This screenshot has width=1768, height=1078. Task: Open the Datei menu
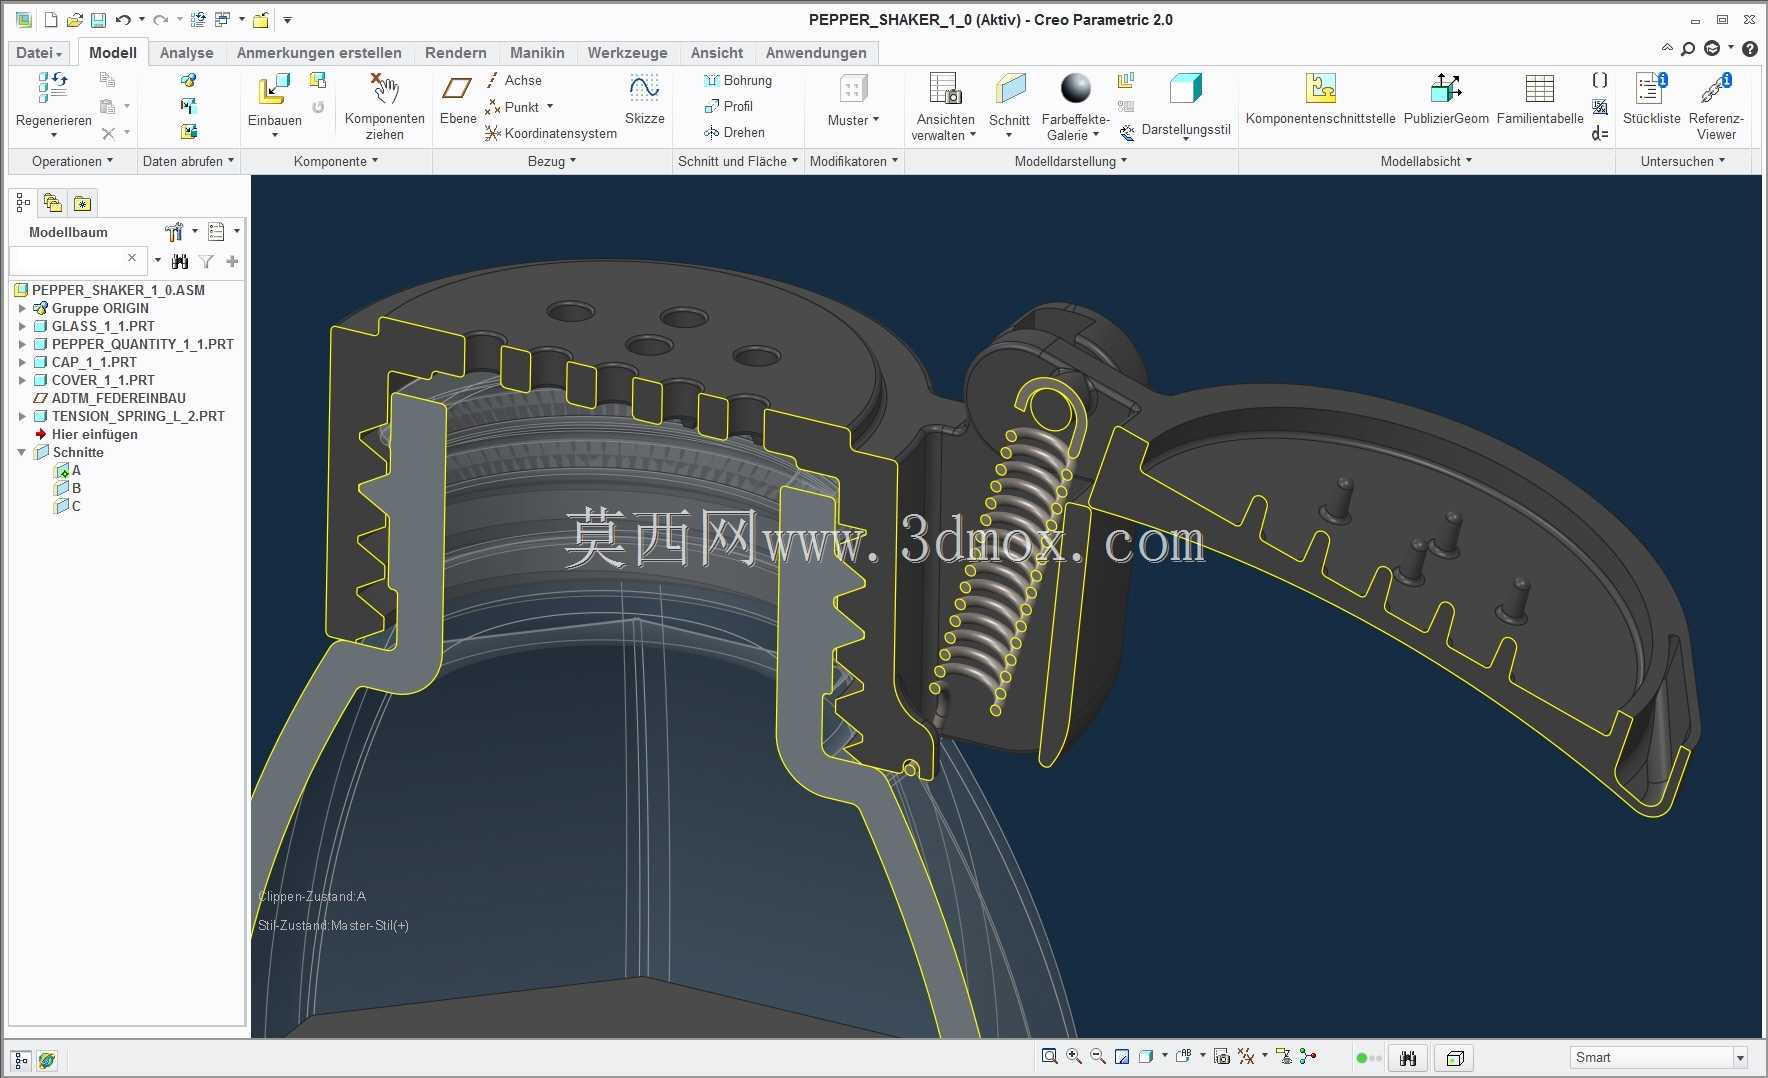point(39,53)
